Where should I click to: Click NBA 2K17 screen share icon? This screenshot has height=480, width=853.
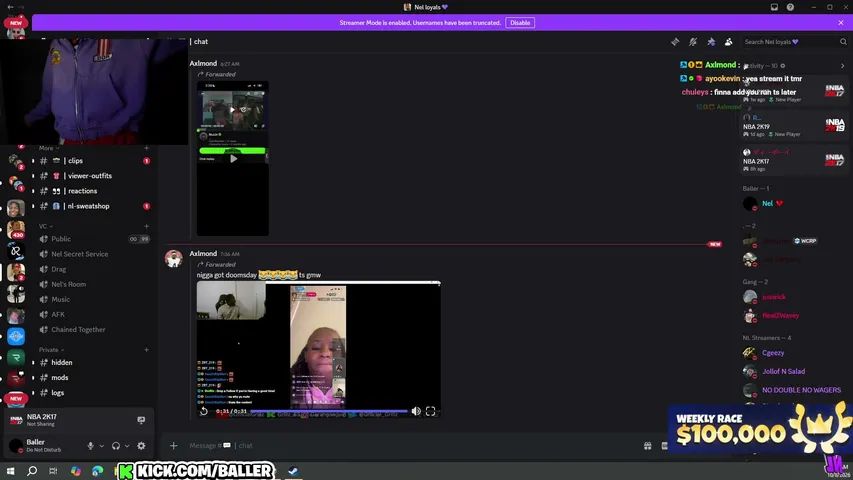point(141,420)
